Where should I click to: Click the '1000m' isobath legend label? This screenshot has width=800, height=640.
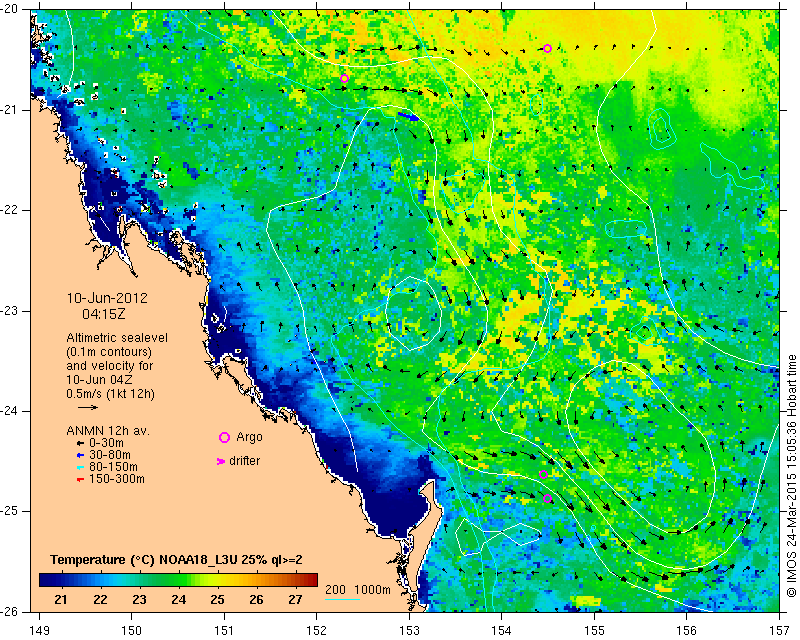[x=372, y=589]
